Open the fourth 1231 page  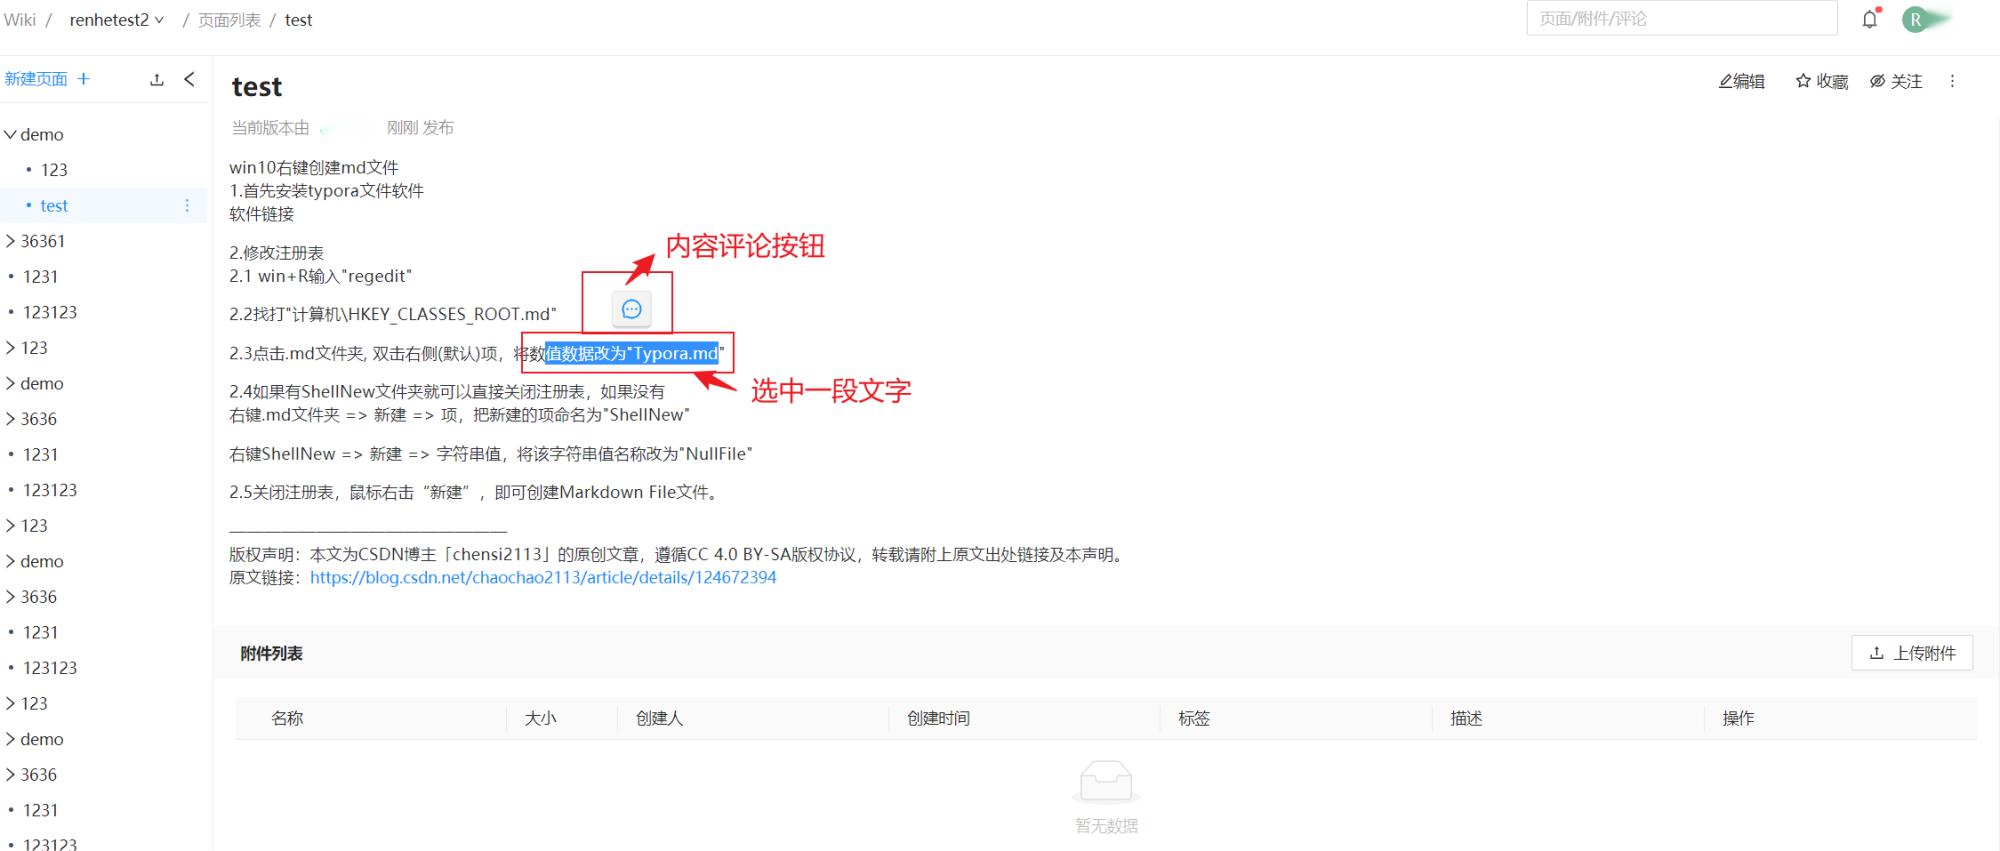click(40, 810)
